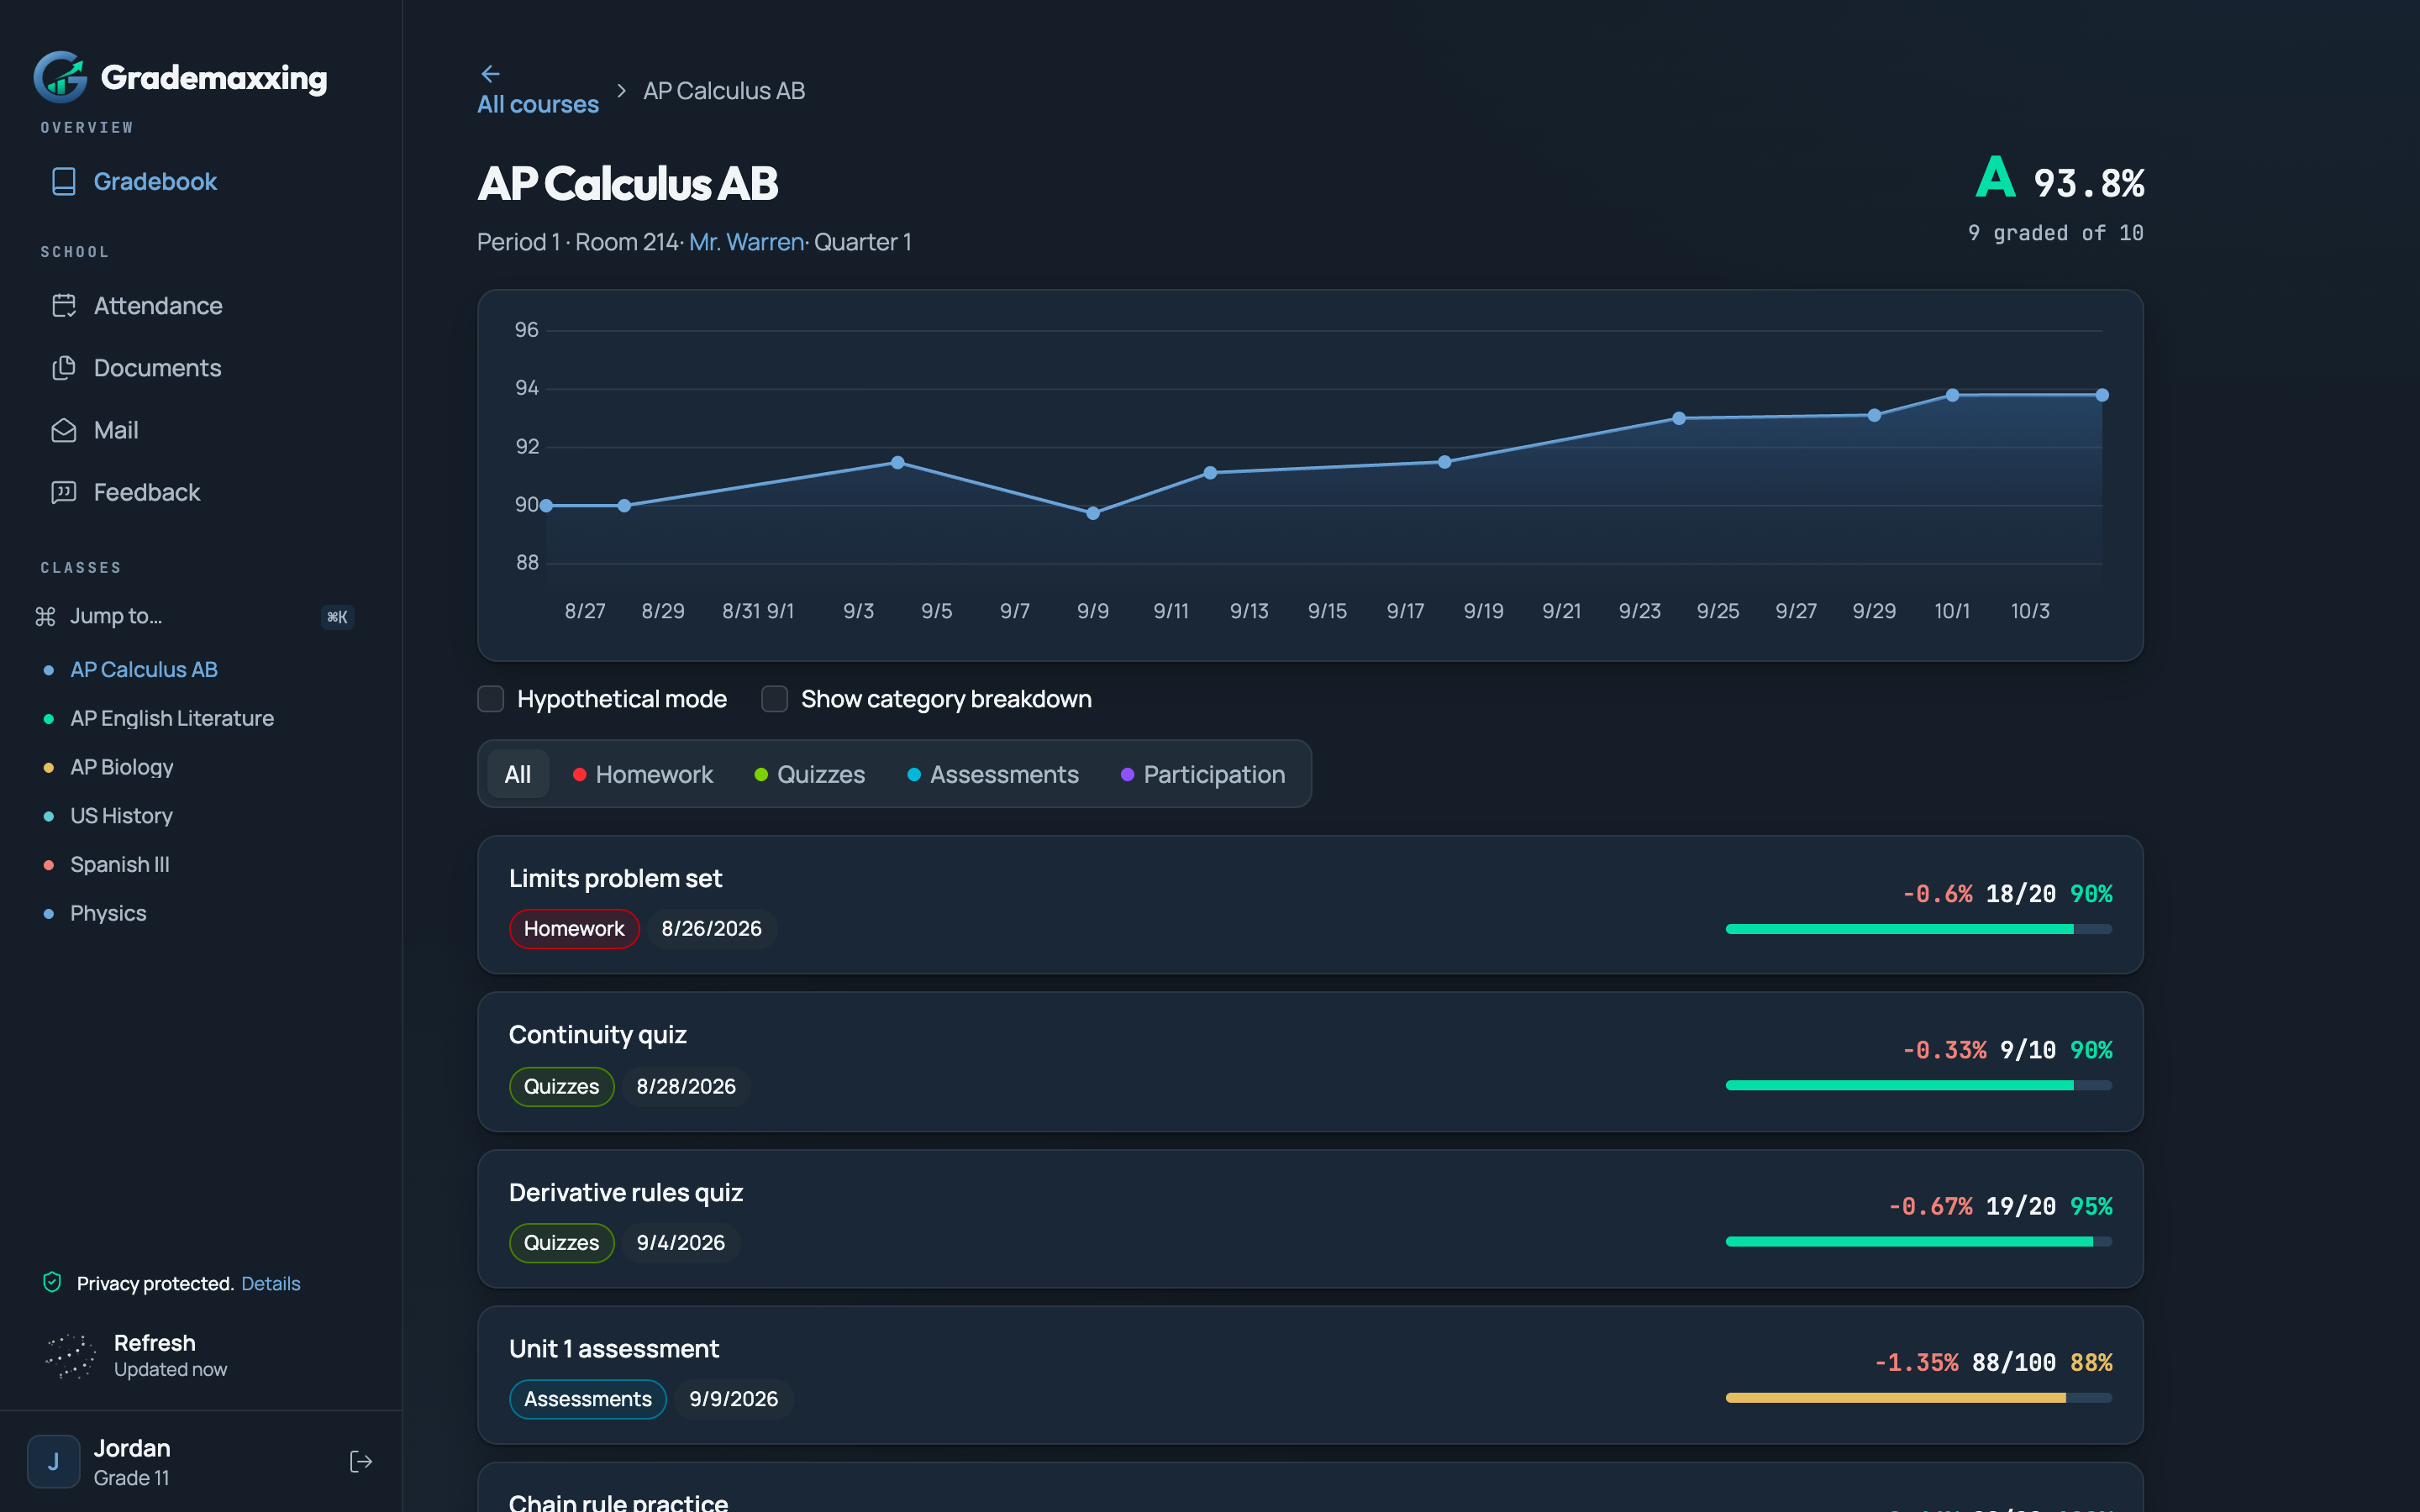This screenshot has width=2420, height=1512.
Task: Enable the Hypothetical mode checkbox
Action: (x=490, y=698)
